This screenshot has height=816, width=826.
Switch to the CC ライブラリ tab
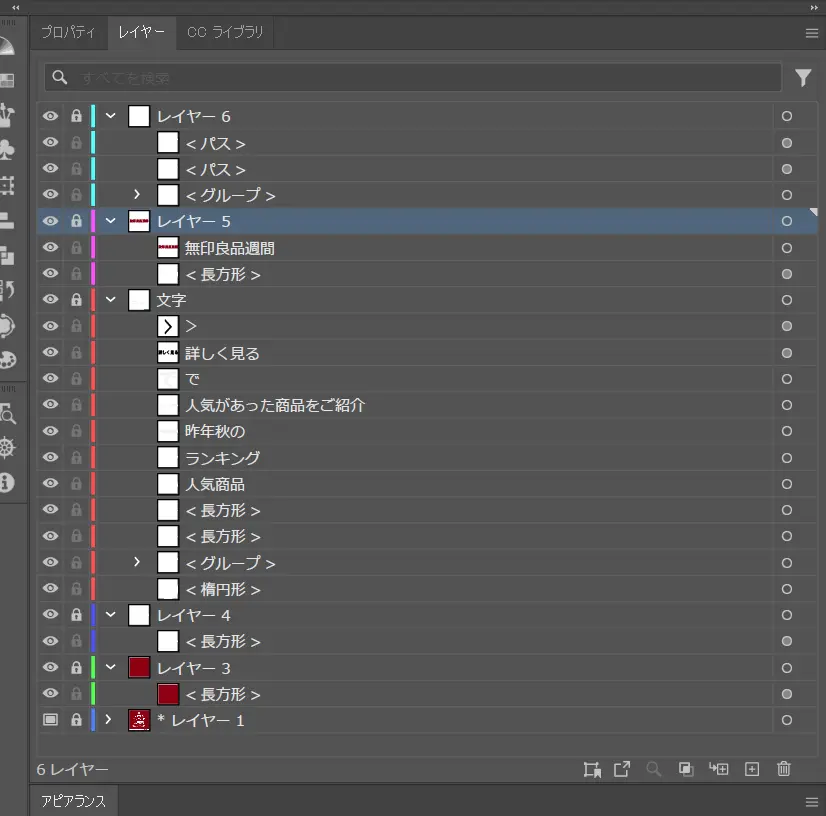coord(225,32)
